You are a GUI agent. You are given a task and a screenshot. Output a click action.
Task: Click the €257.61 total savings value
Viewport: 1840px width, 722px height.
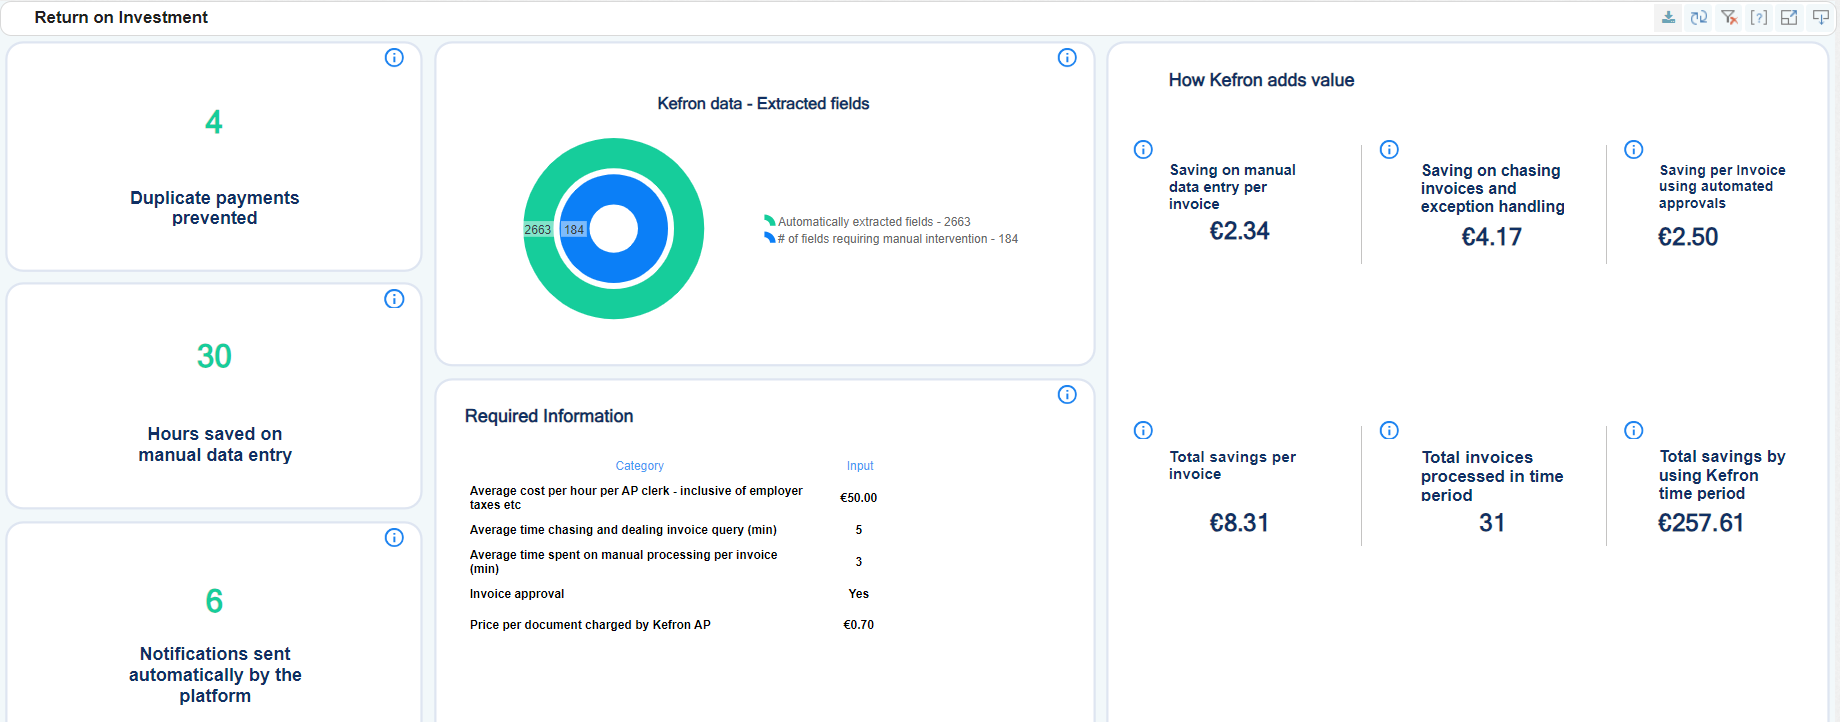click(x=1701, y=523)
